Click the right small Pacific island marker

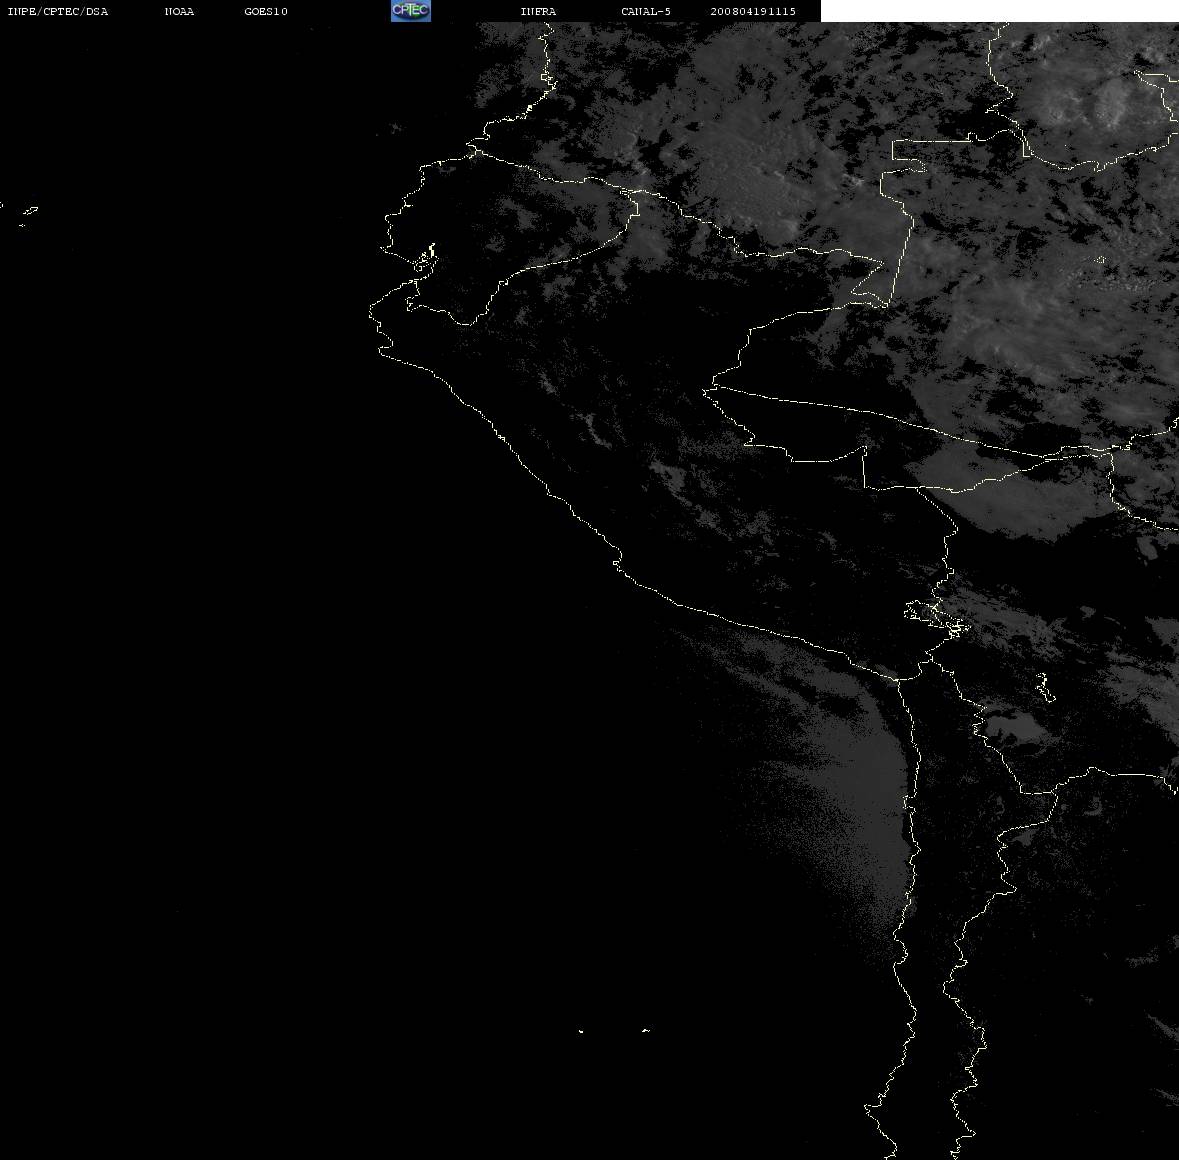pyautogui.click(x=646, y=1030)
